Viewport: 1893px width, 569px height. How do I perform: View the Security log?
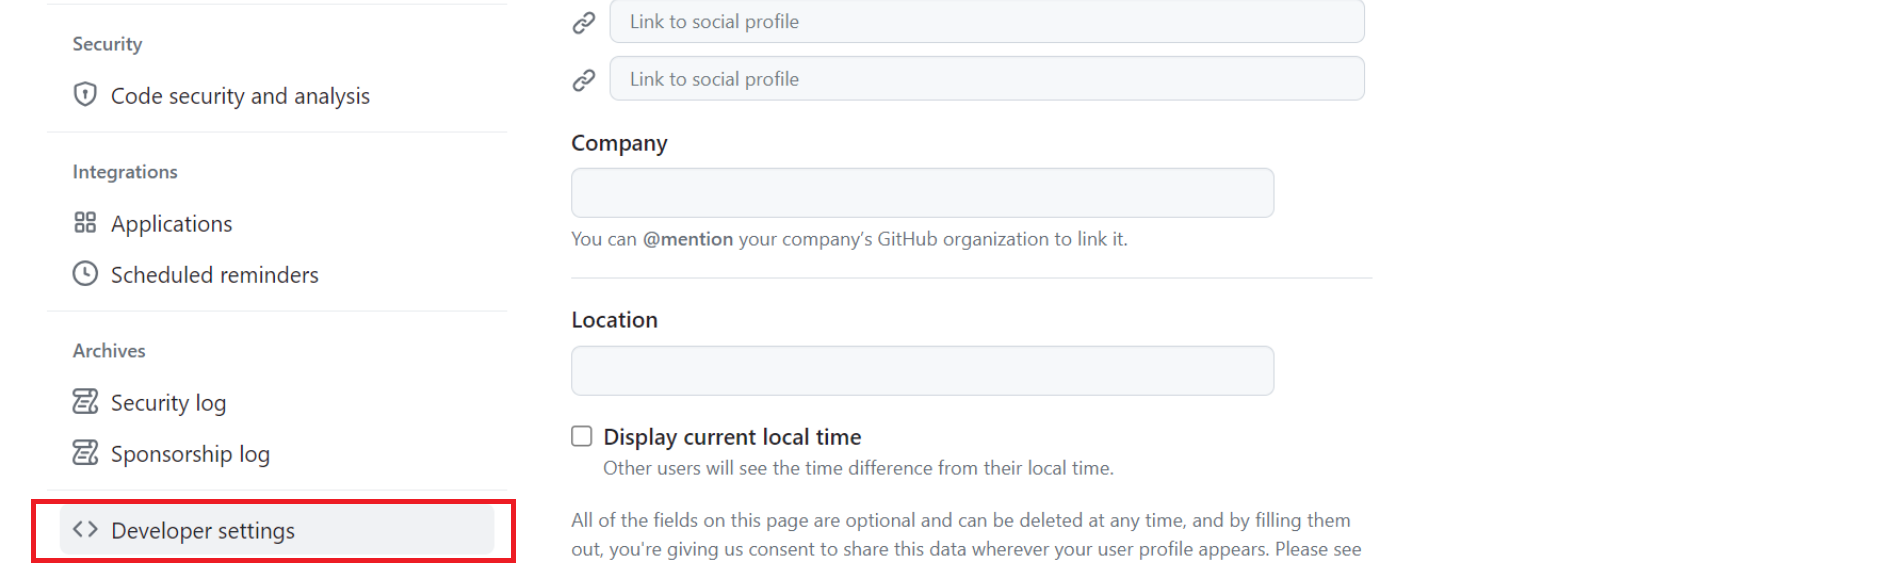(x=168, y=403)
